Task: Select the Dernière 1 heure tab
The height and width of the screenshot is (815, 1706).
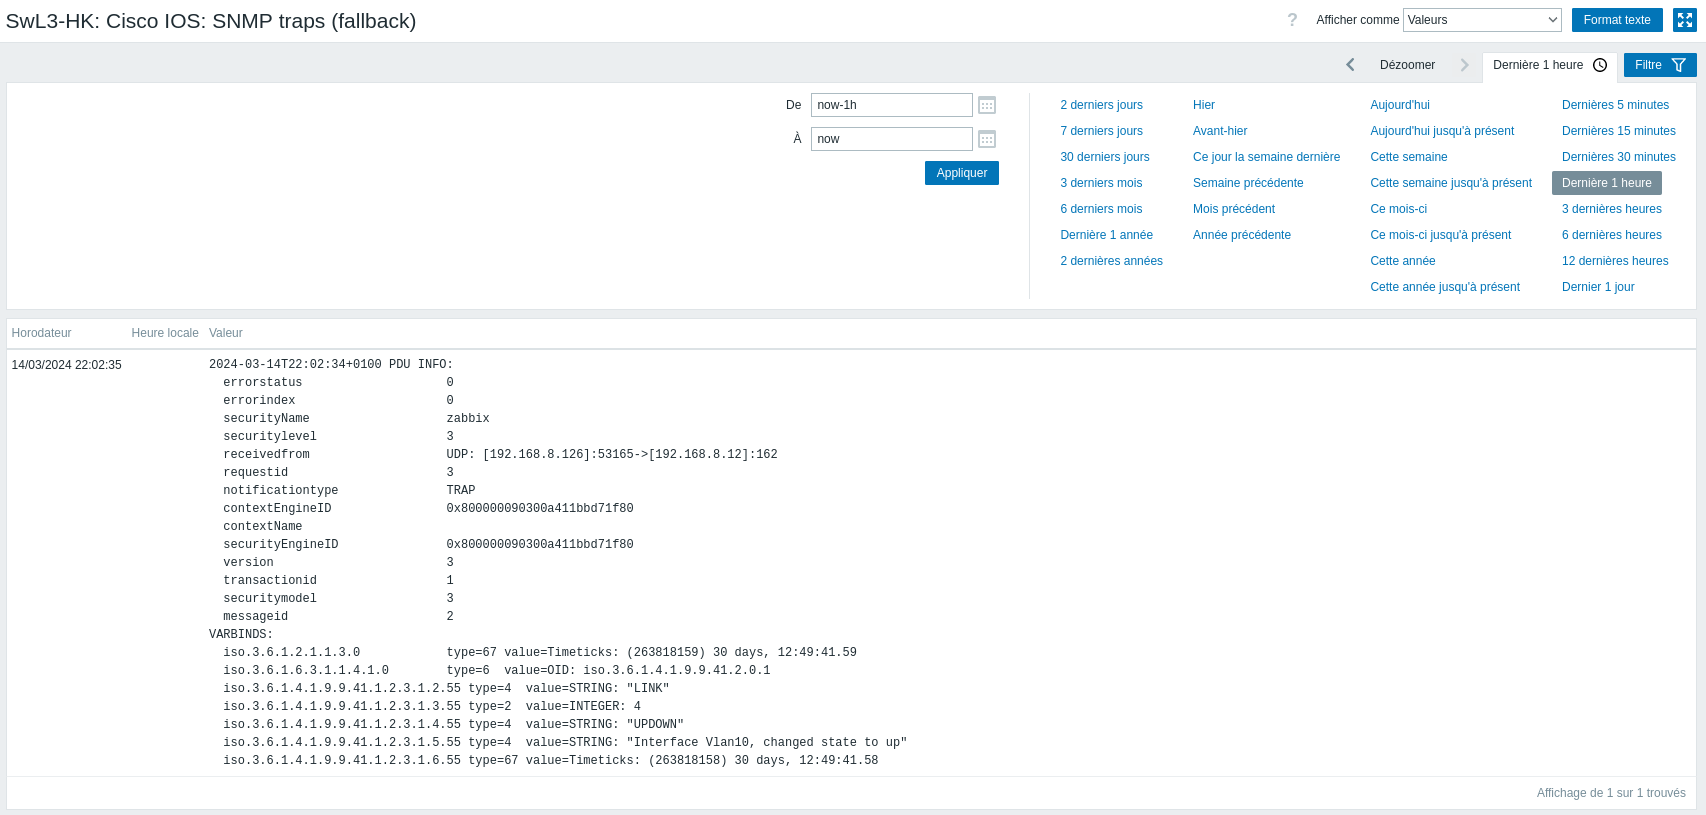Action: [1549, 65]
